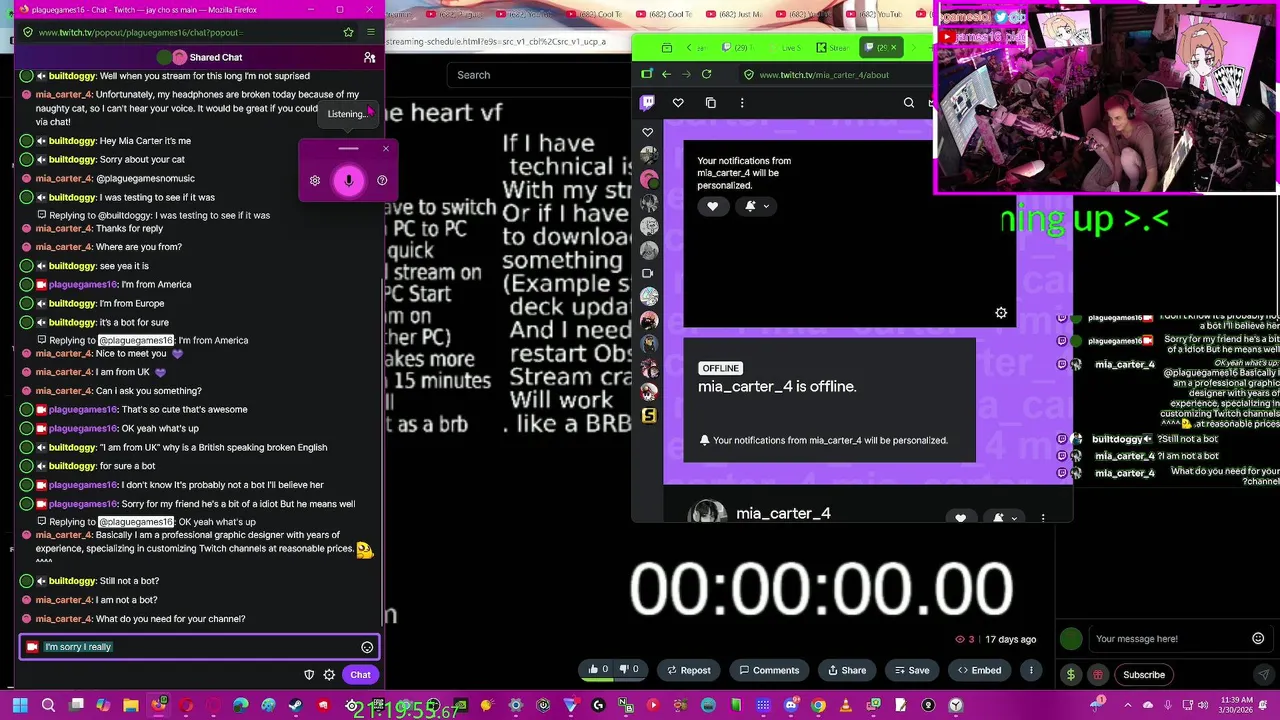The width and height of the screenshot is (1280, 720).
Task: Open Firefox menu in chat popout window
Action: click(x=370, y=32)
